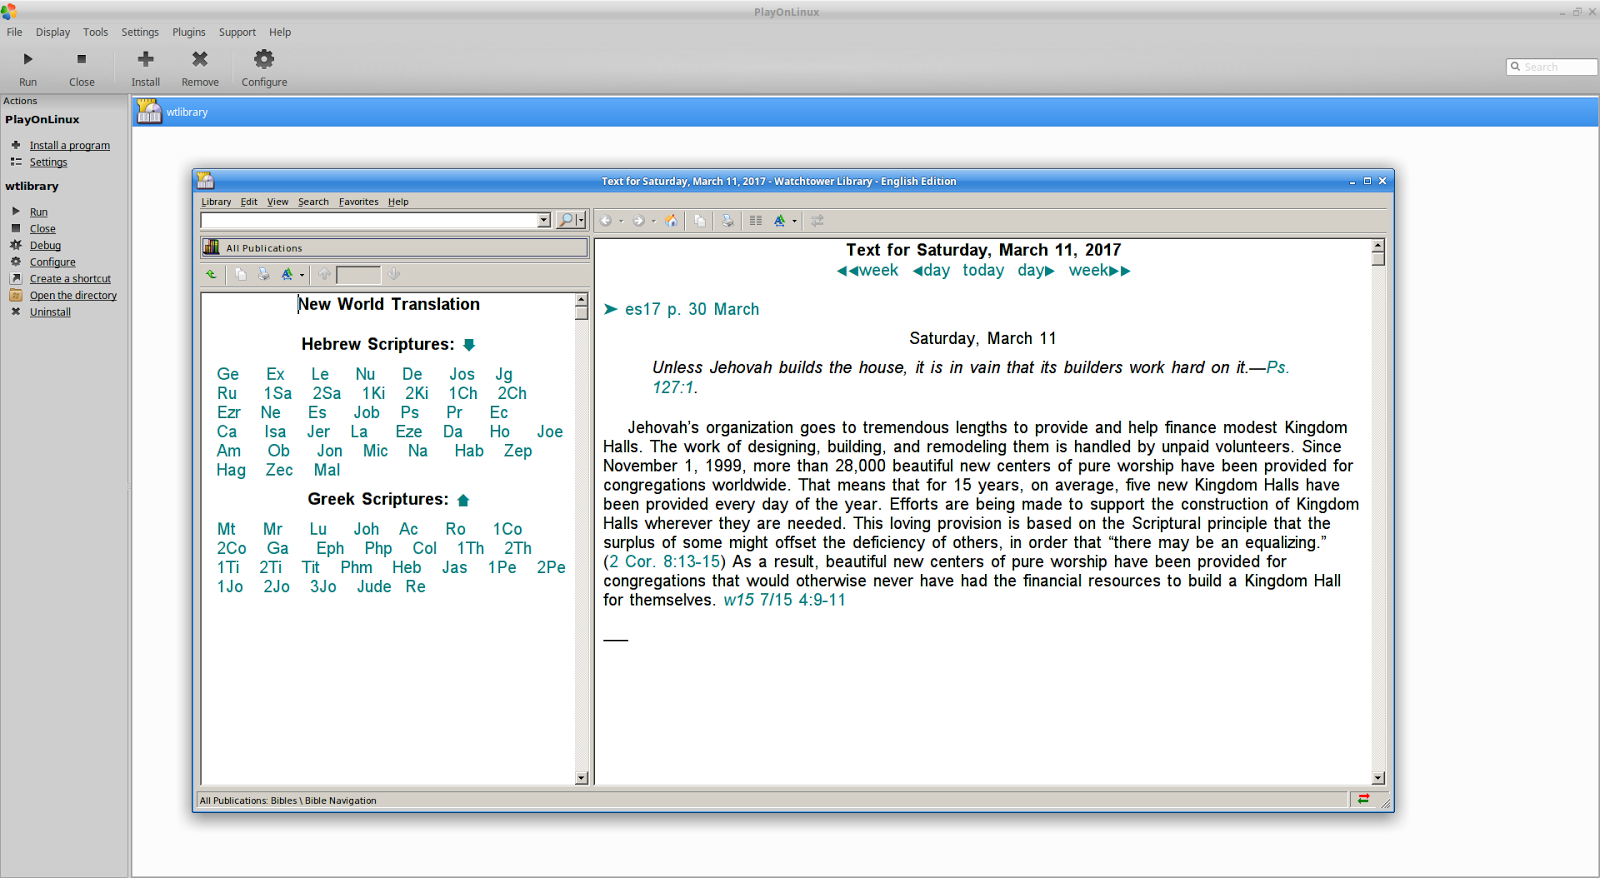
Task: Open the PlayOnLinux Plugins menu
Action: (x=189, y=32)
